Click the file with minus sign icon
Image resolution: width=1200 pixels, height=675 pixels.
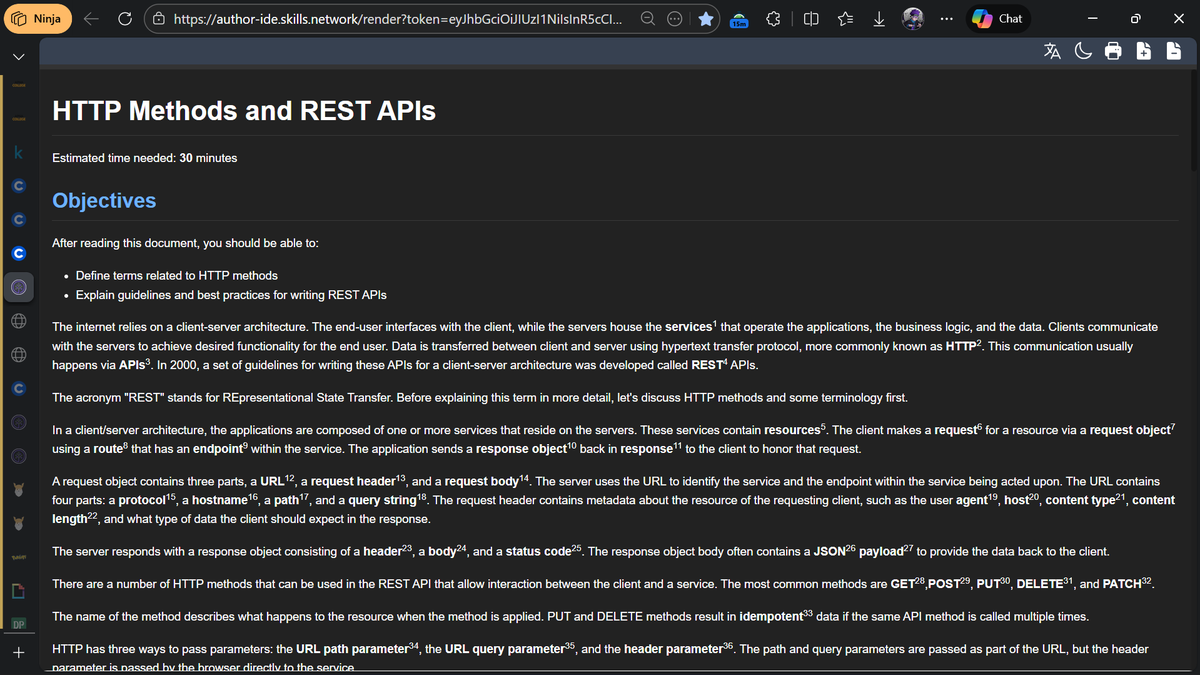click(x=1174, y=51)
